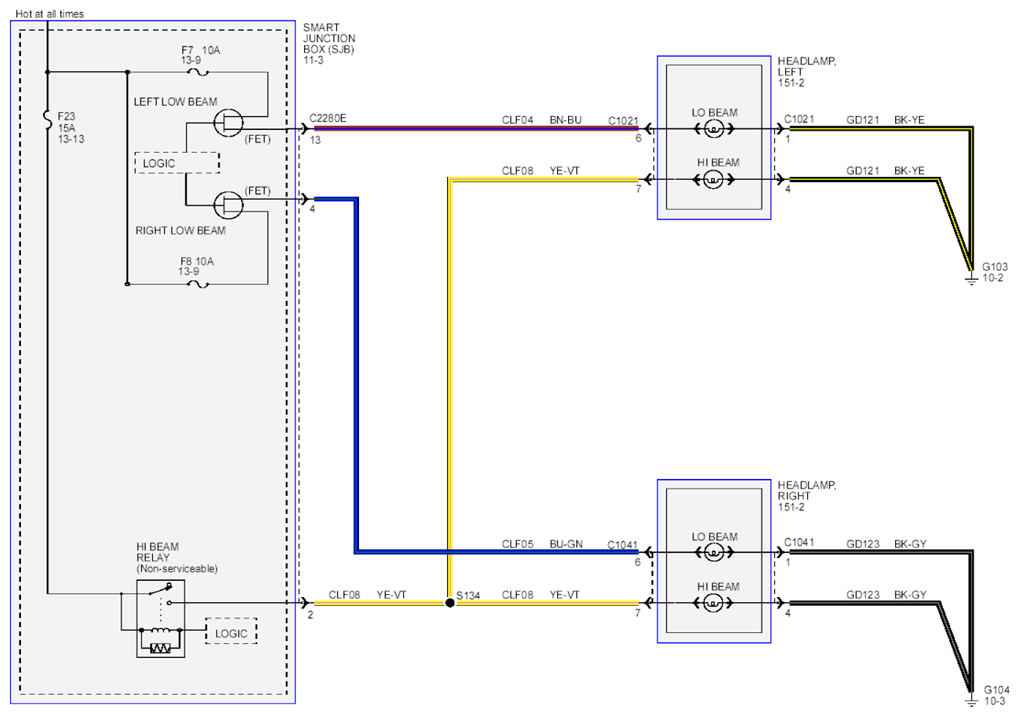The height and width of the screenshot is (717, 1020).
Task: Select the right headlamp LO BEAM bulb symbol
Action: (x=714, y=553)
